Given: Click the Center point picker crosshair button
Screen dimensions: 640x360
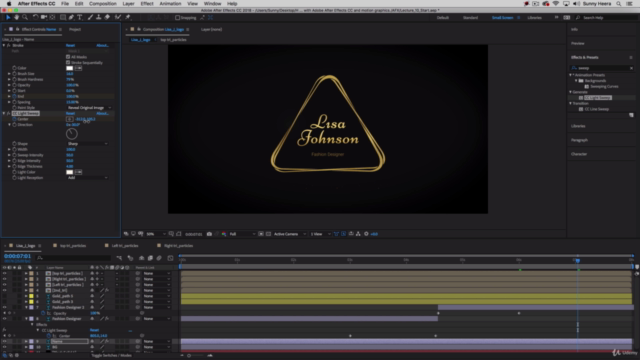Looking at the screenshot, I should coord(69,119).
